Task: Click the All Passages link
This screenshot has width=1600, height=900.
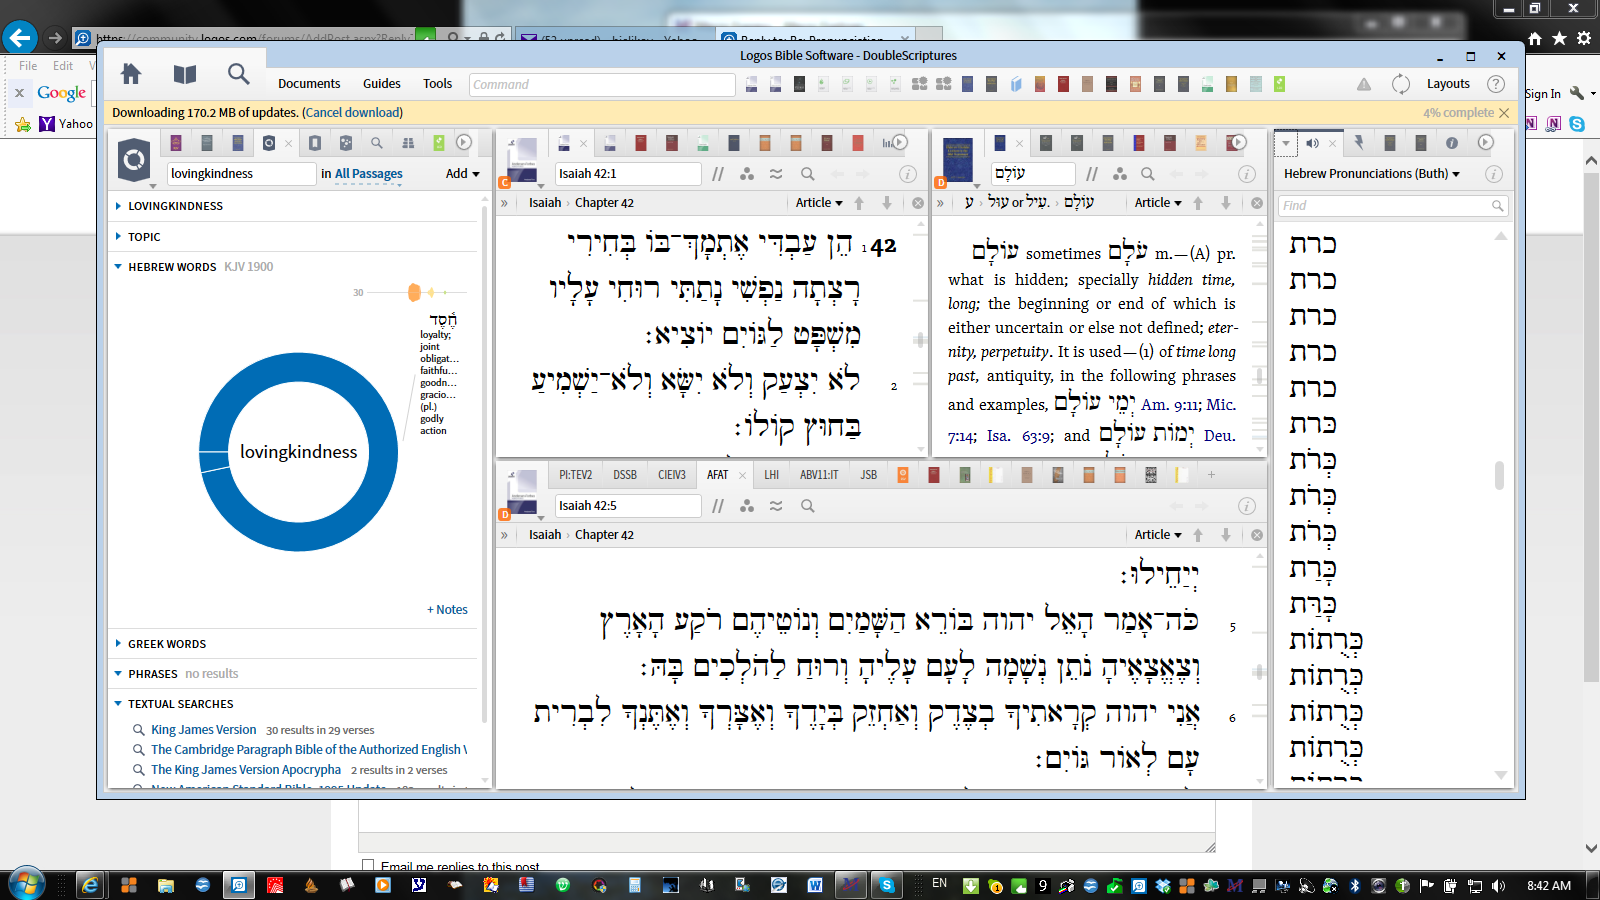Action: click(369, 174)
